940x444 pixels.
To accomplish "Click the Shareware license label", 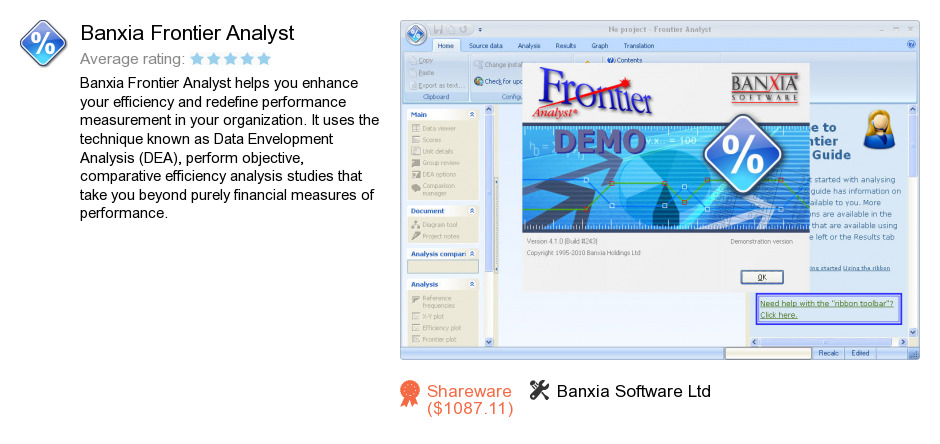I will coord(469,400).
